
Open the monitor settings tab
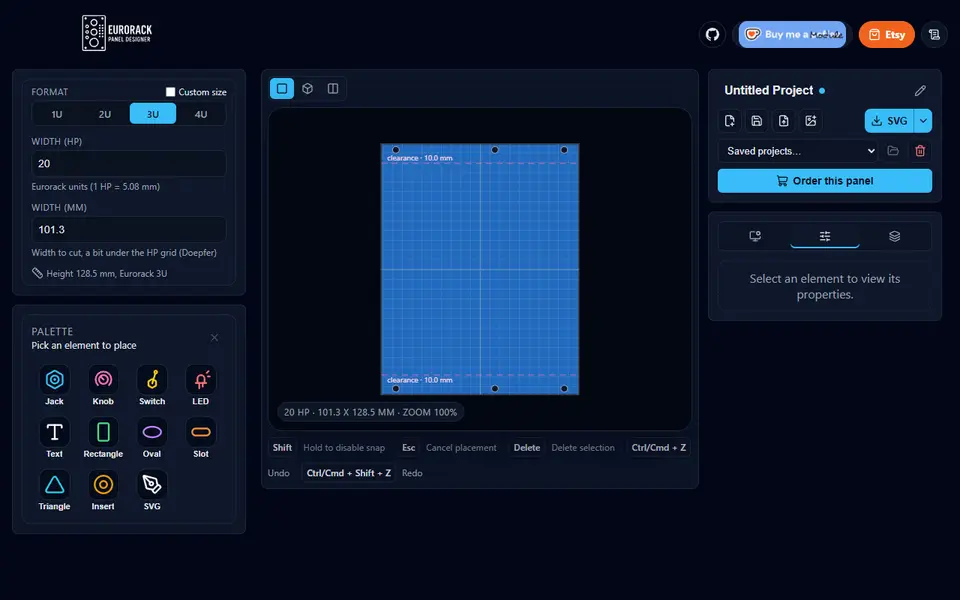[x=756, y=236]
